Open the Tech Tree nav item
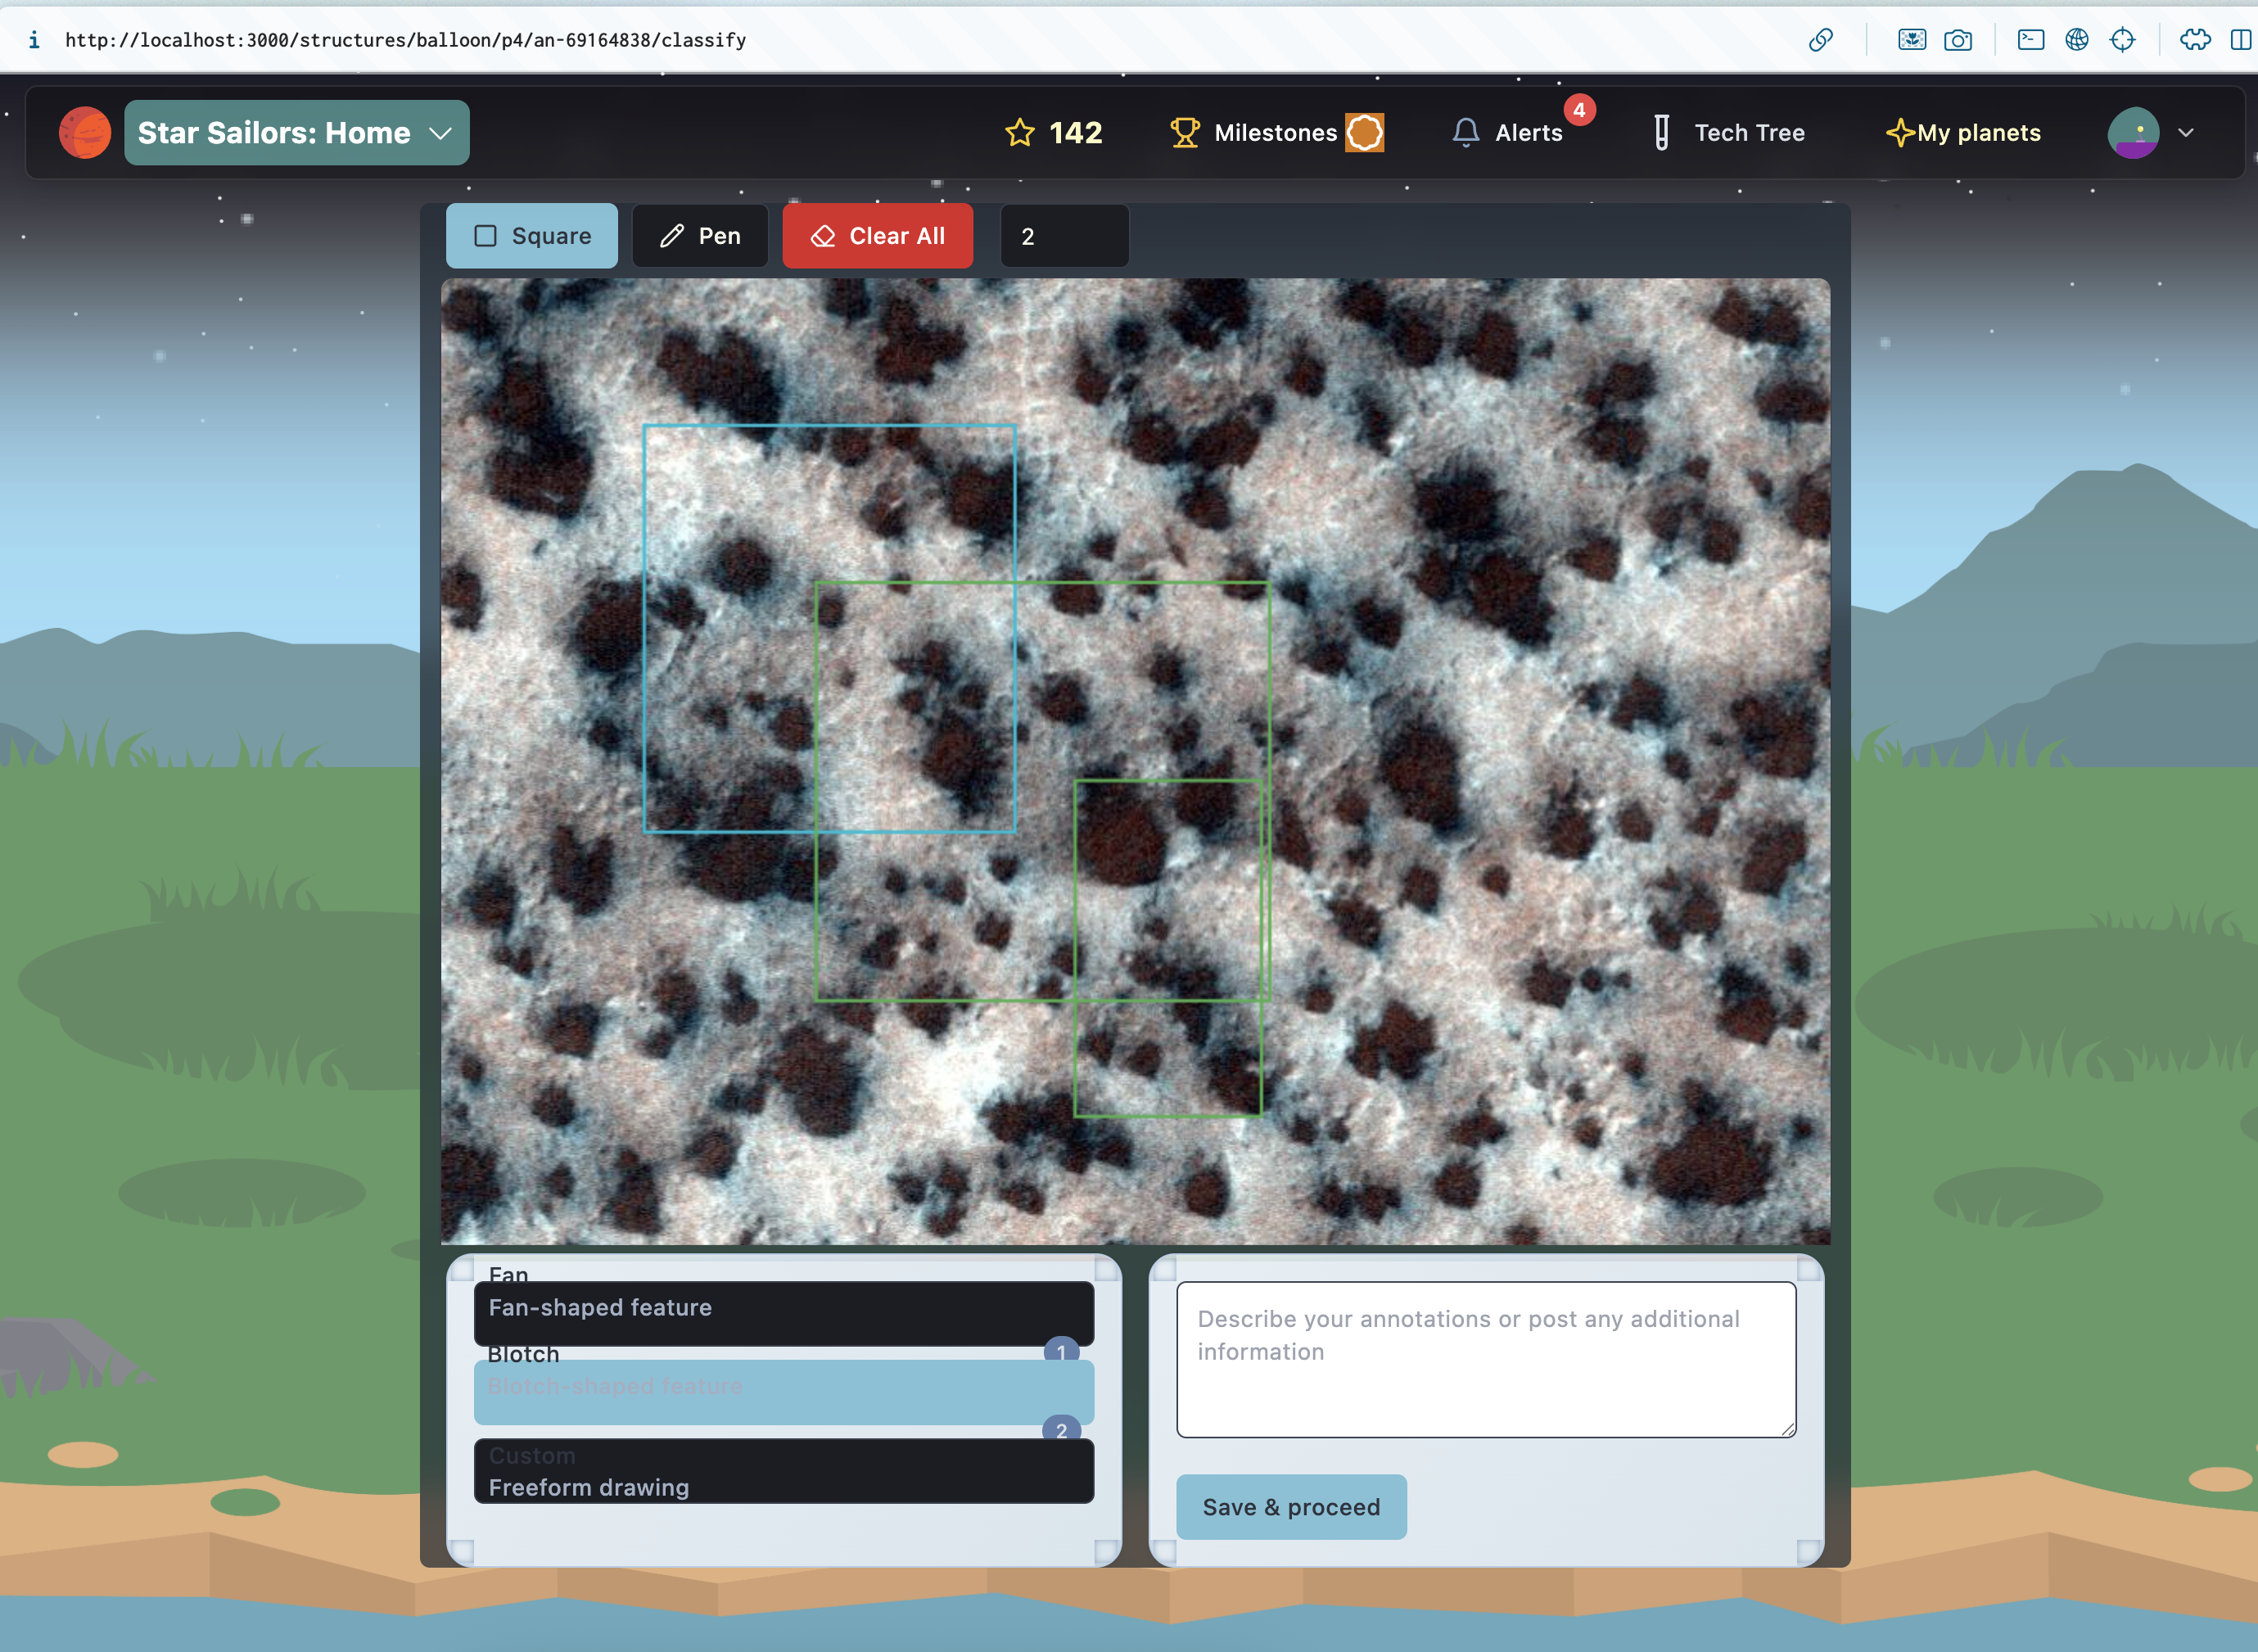The image size is (2258, 1652). pos(1748,133)
